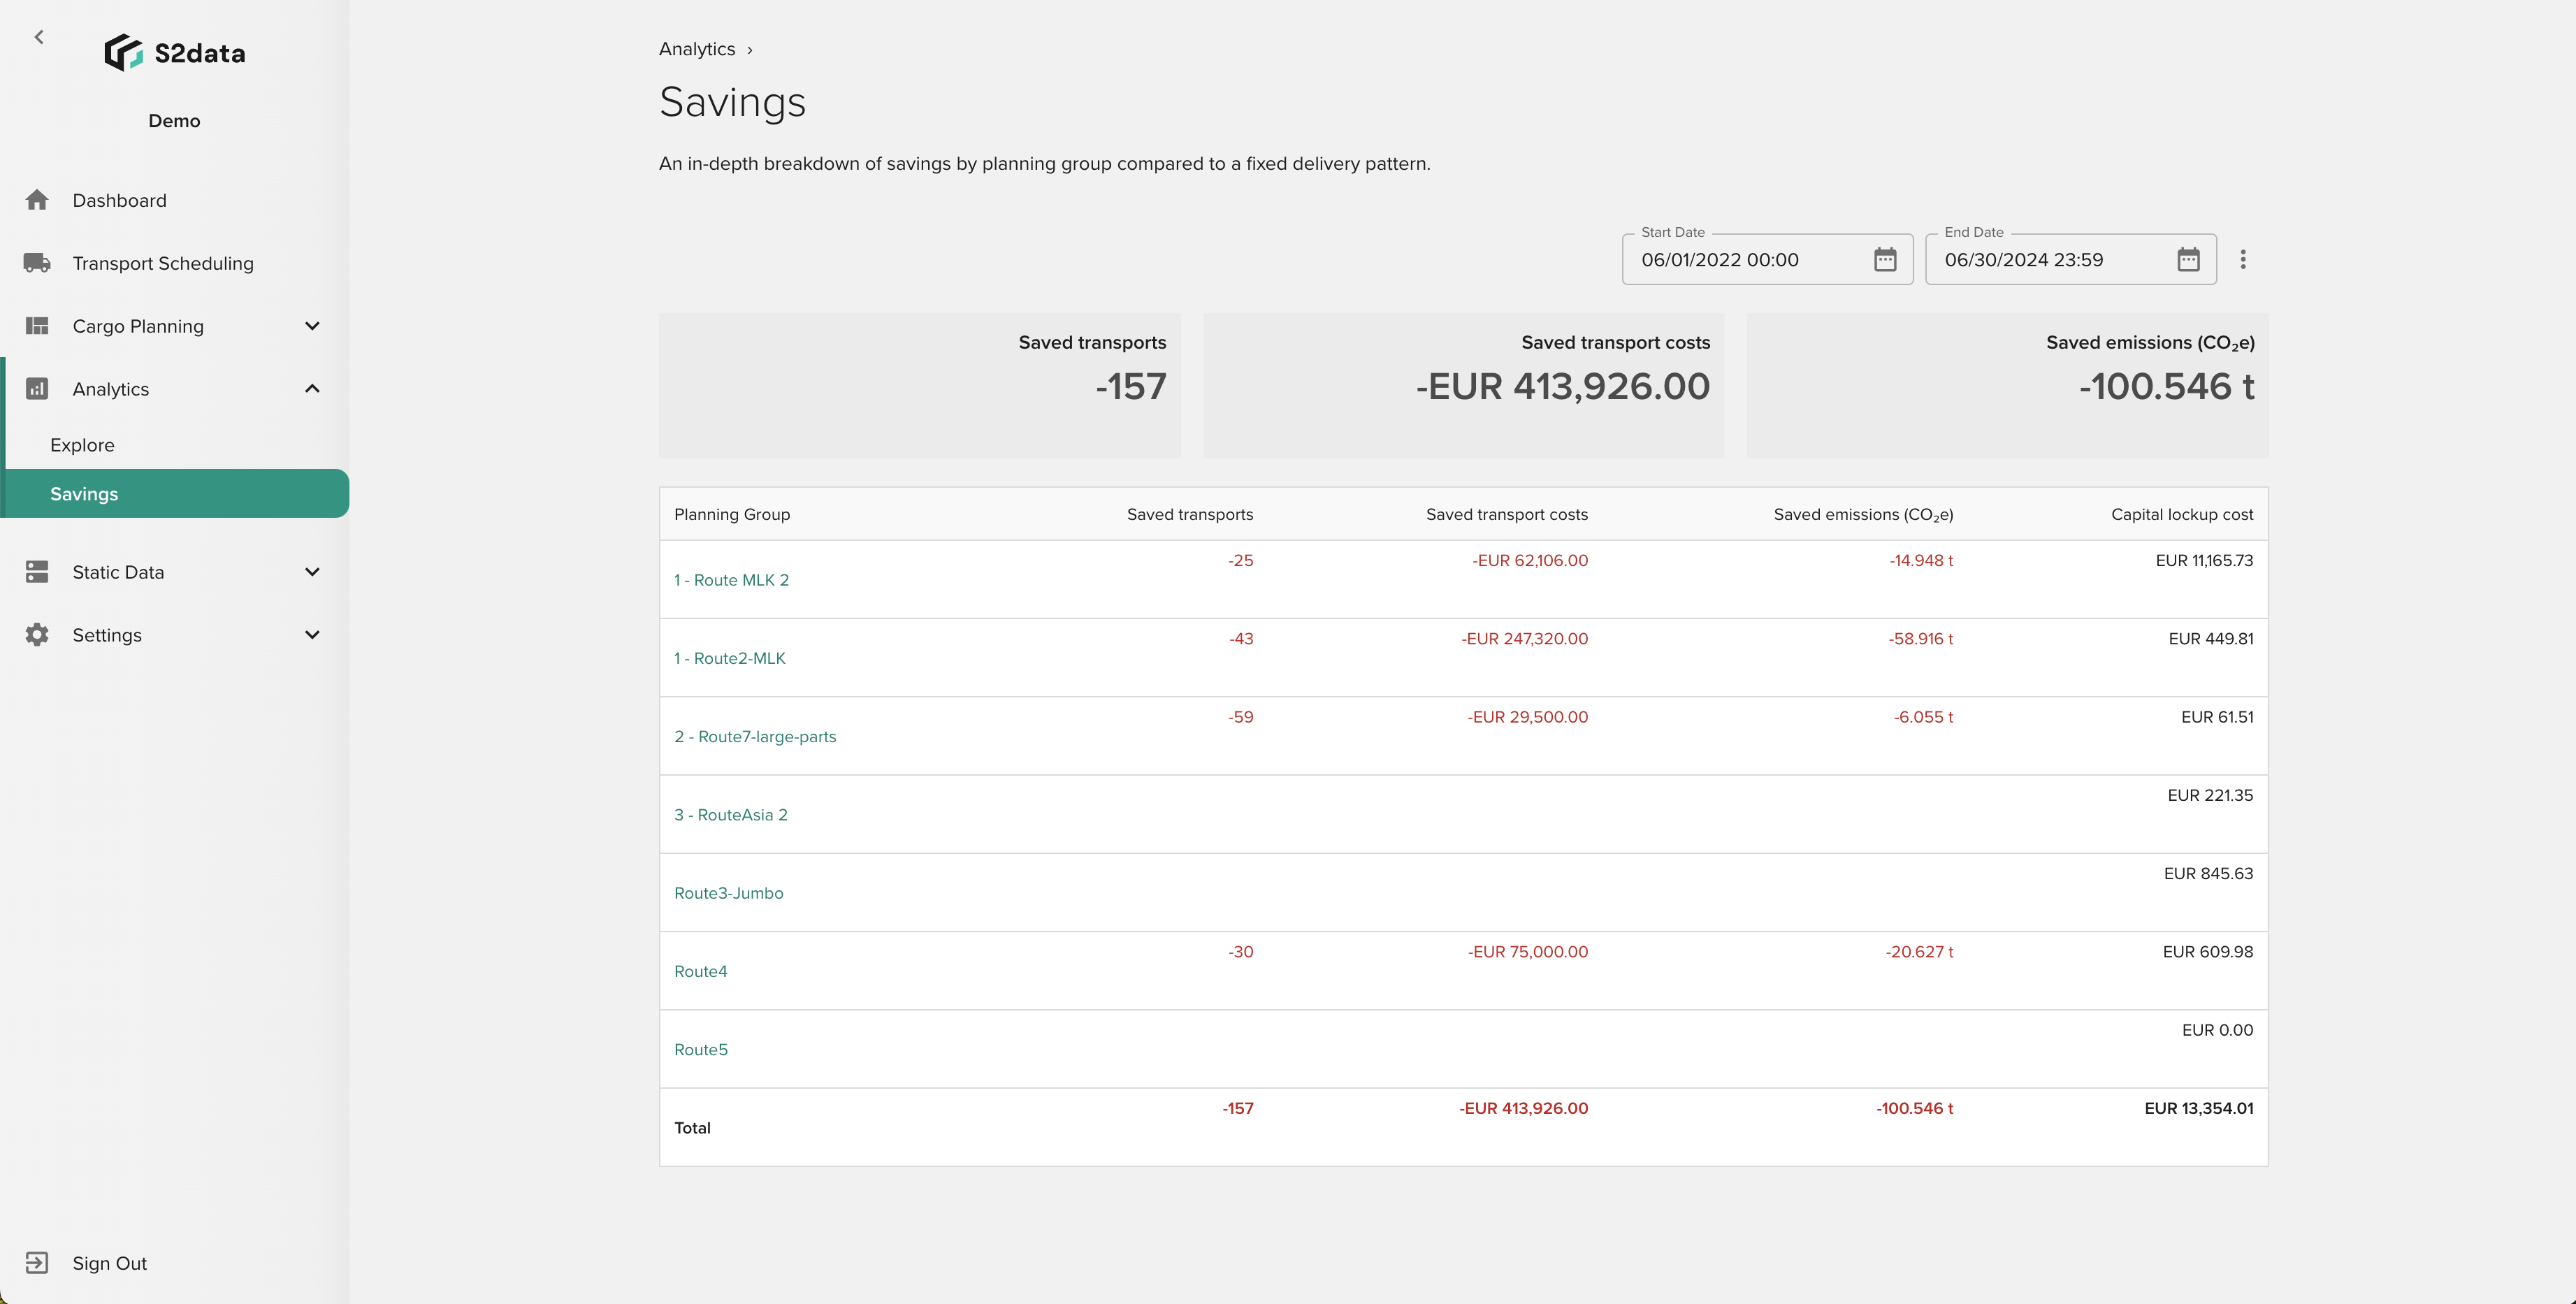Click the Cargo Planning grid icon
The width and height of the screenshot is (2576, 1304).
pyautogui.click(x=37, y=325)
